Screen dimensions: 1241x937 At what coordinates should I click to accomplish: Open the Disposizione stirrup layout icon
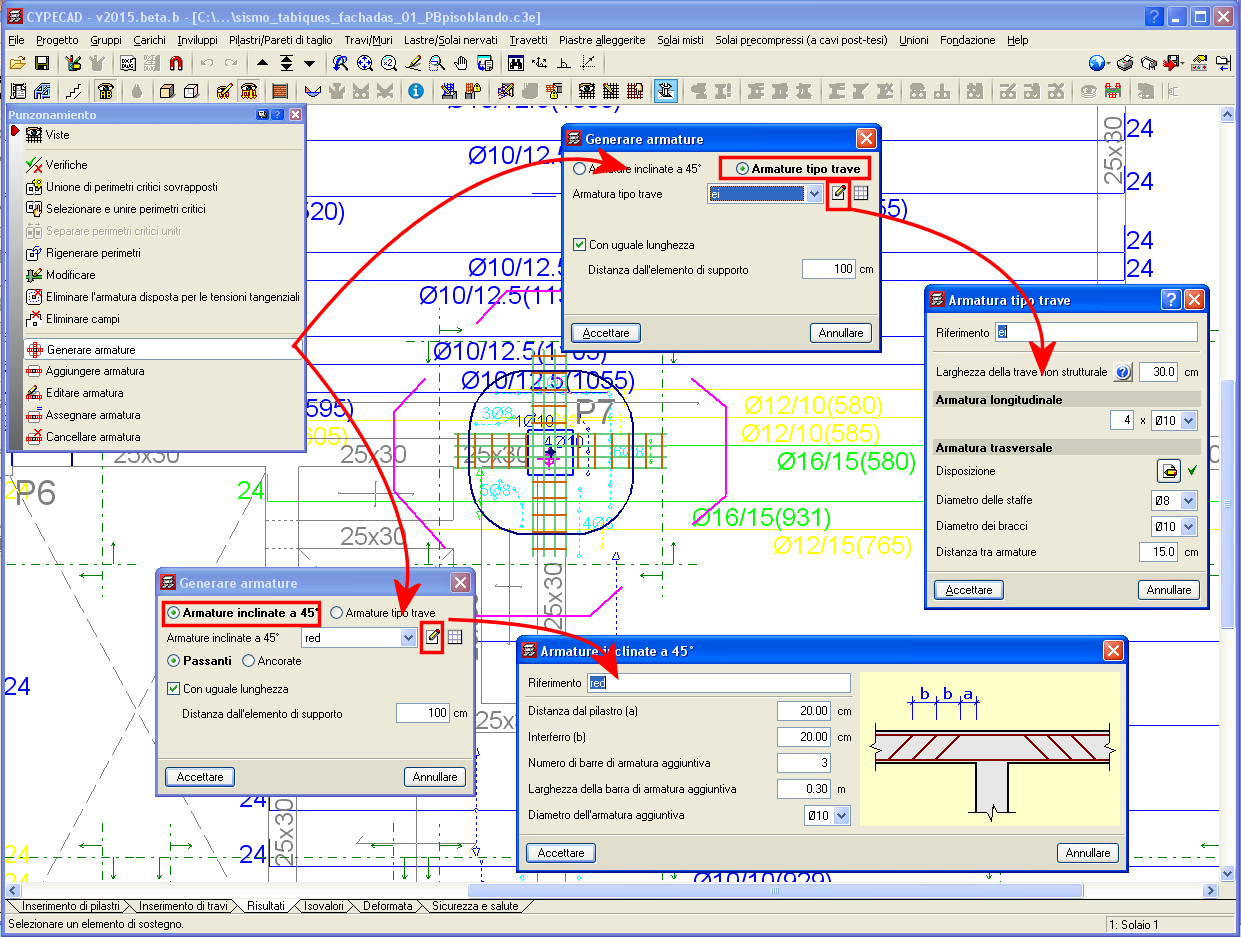pos(1168,470)
